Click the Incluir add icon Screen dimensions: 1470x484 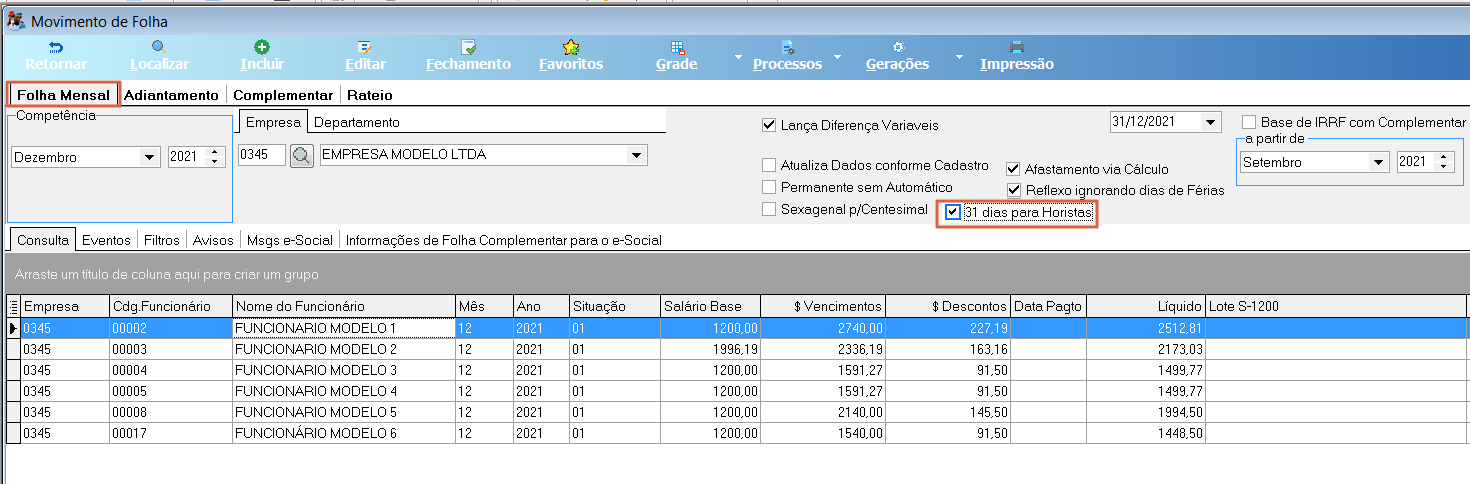click(x=262, y=47)
